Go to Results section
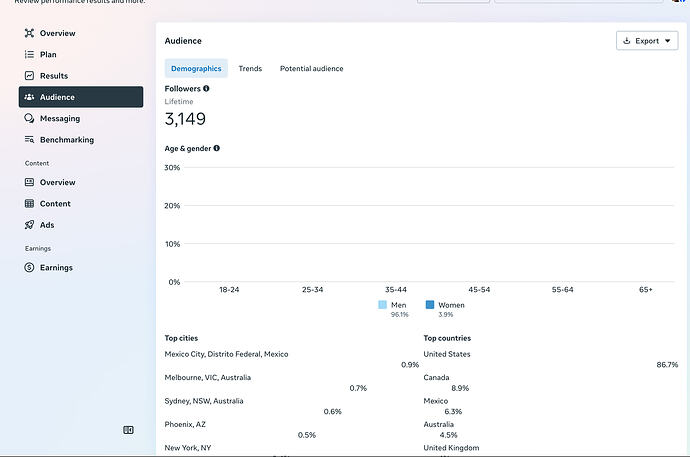690x457 pixels. pos(81,76)
